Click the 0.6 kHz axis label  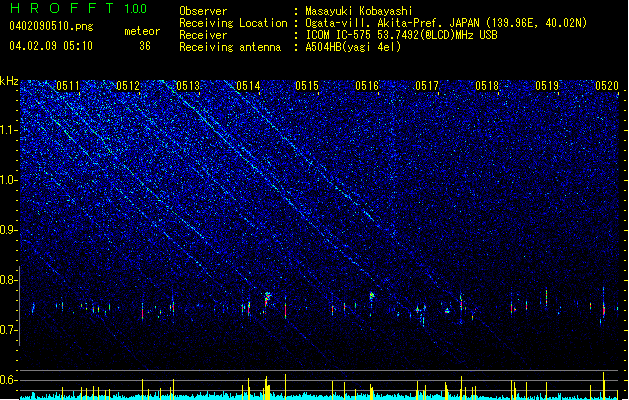click(x=9, y=380)
